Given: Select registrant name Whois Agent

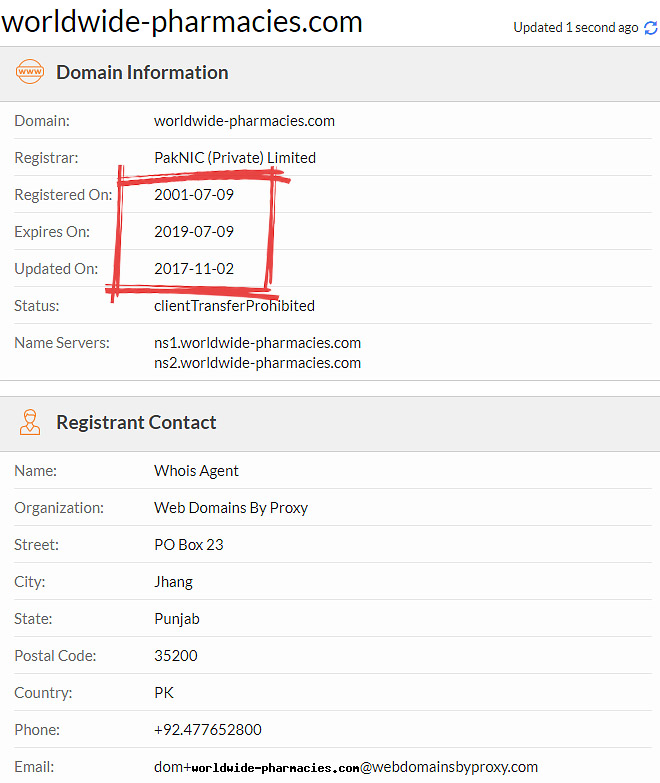Looking at the screenshot, I should pos(196,471).
